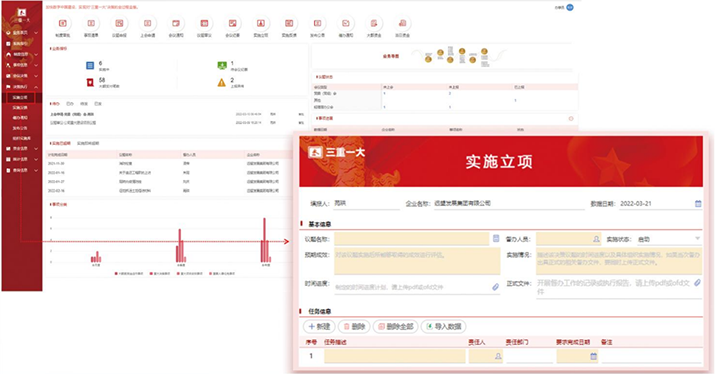Screen dimensions: 716x374
Task: Click the person picker icon in 督办人员 field
Action: click(596, 239)
